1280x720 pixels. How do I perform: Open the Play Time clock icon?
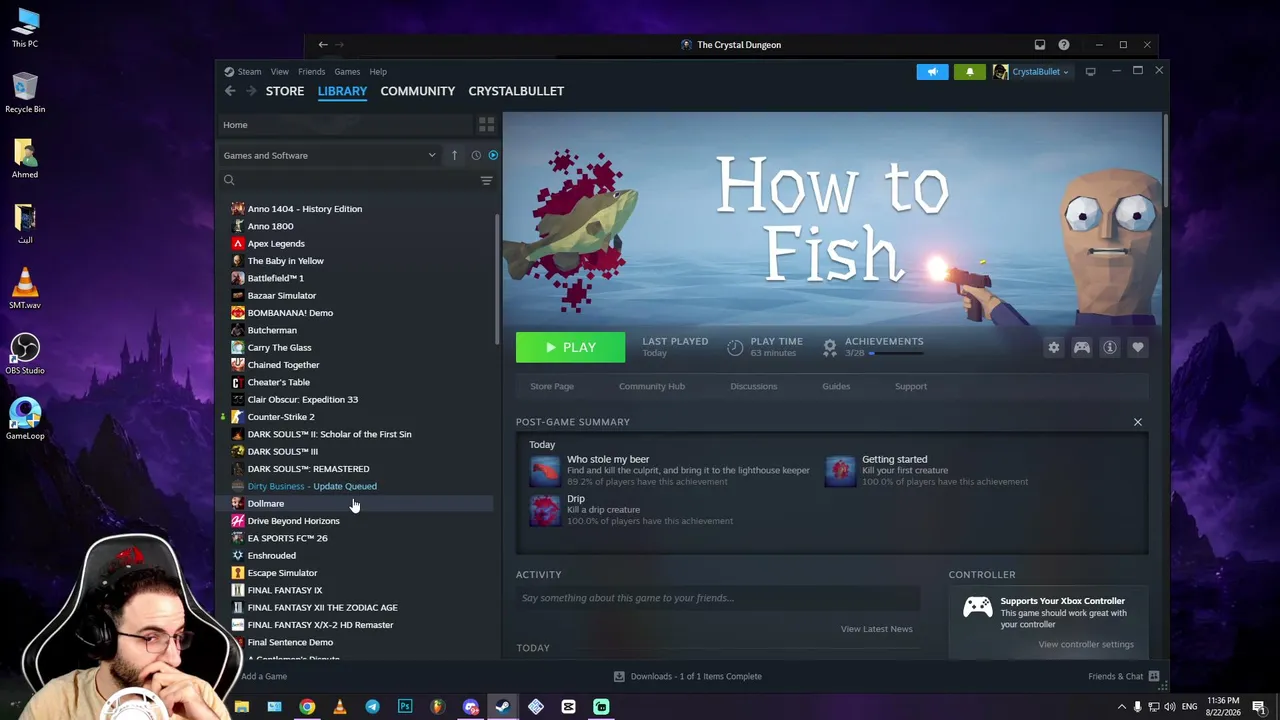tap(735, 347)
